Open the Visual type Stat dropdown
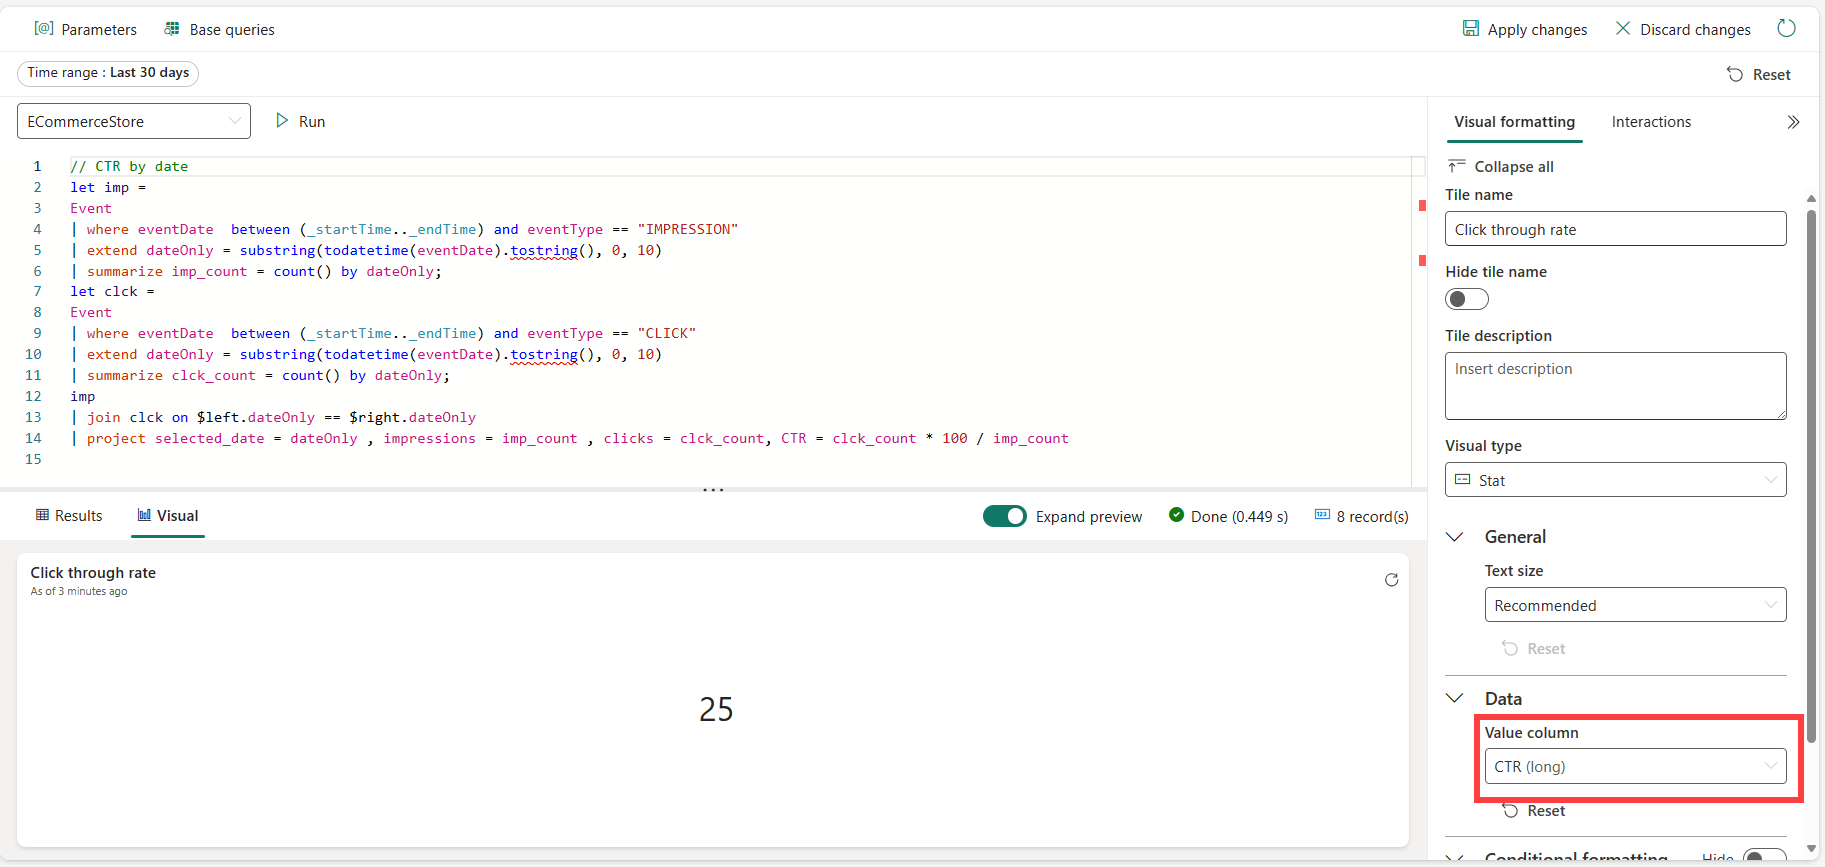 pos(1615,480)
